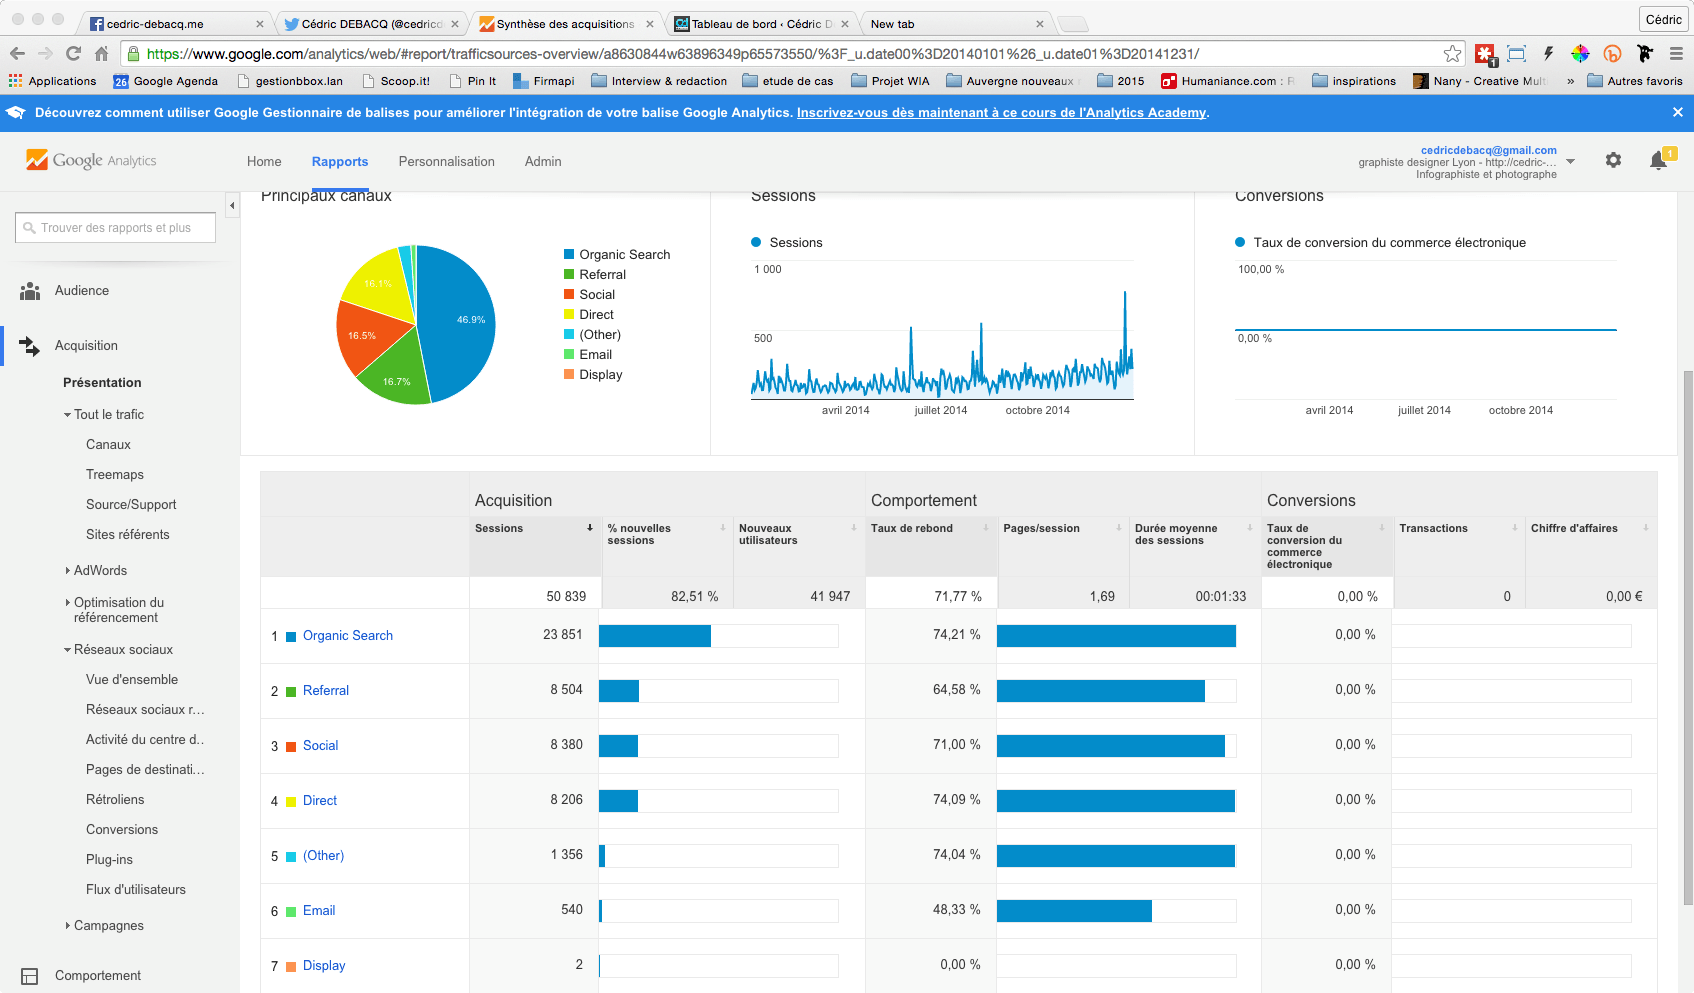The image size is (1694, 993).
Task: Go to browser home page icon
Action: 101,54
